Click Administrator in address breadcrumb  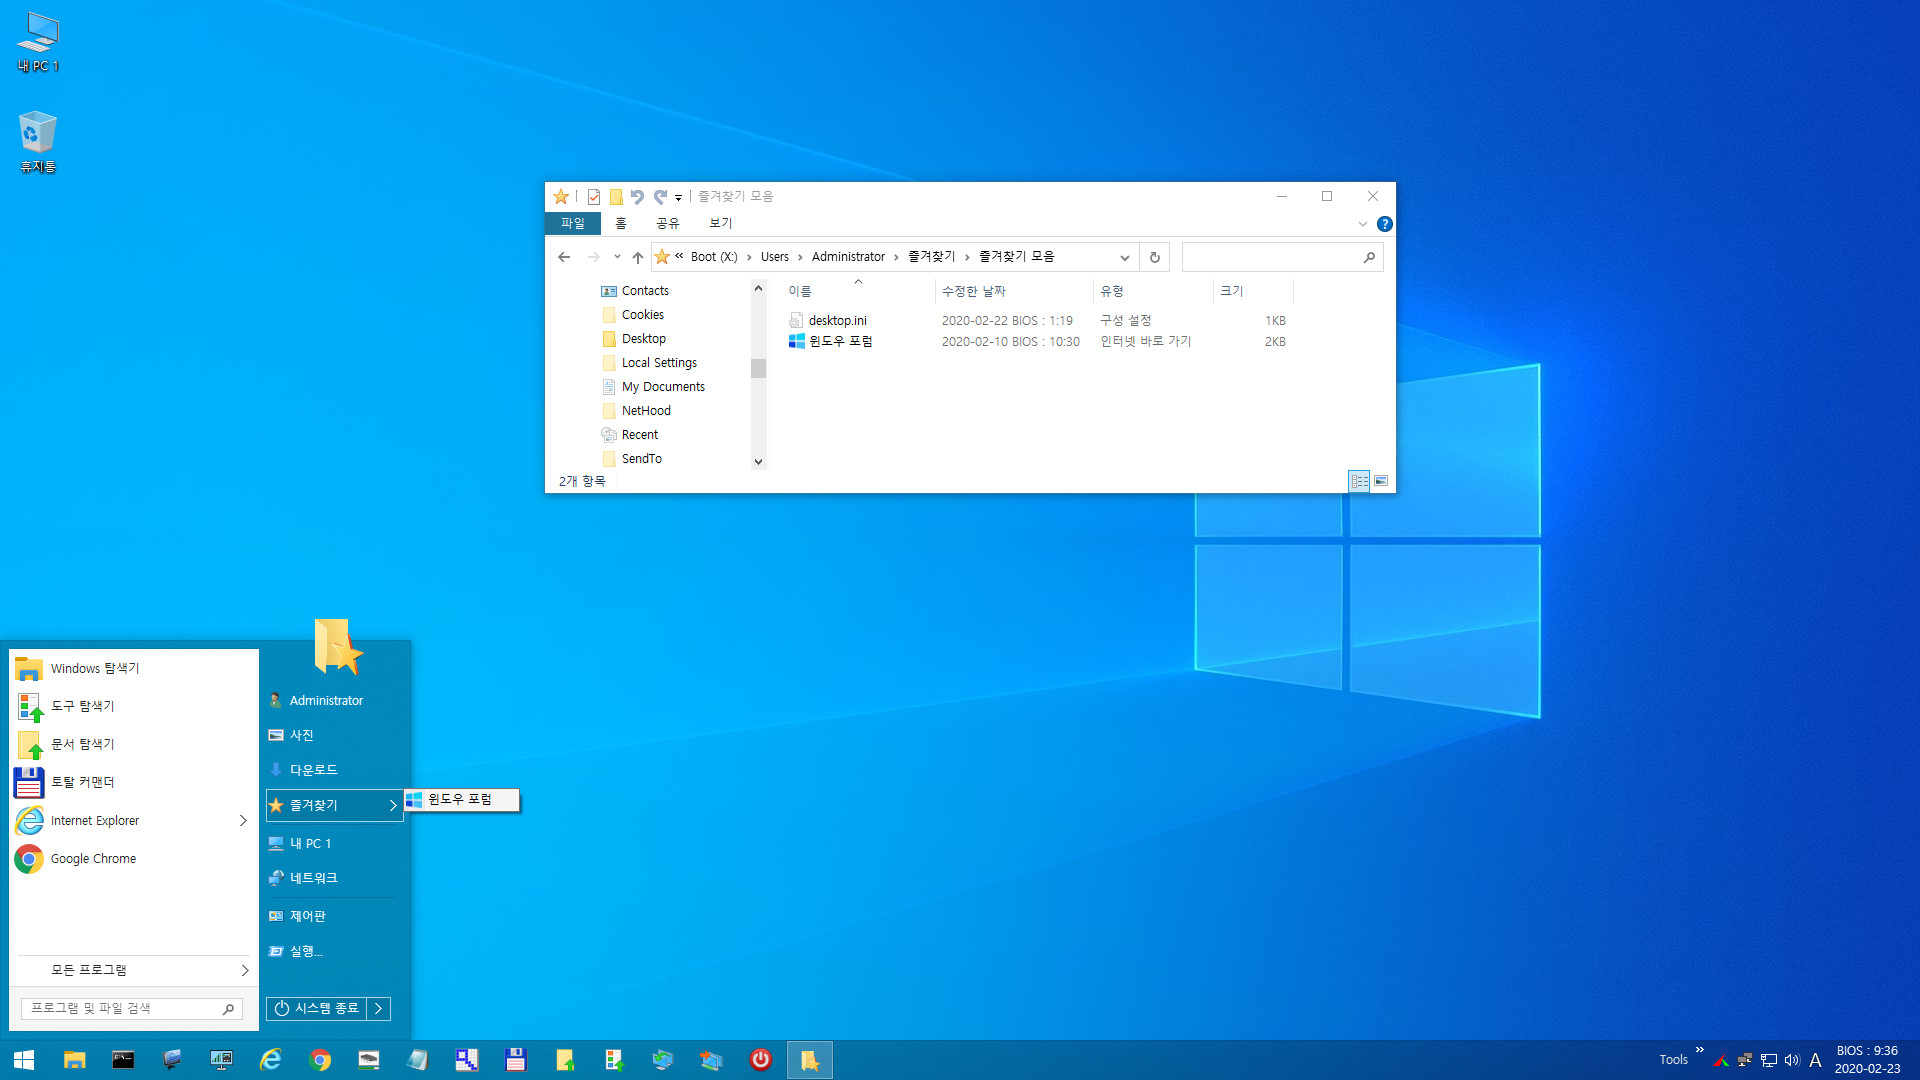[848, 257]
